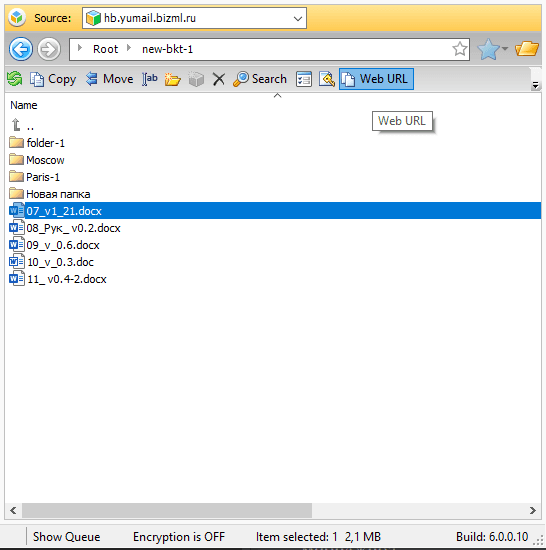This screenshot has height=550, width=546.
Task: Click Build: 6.0.0.10 status text
Action: click(492, 537)
